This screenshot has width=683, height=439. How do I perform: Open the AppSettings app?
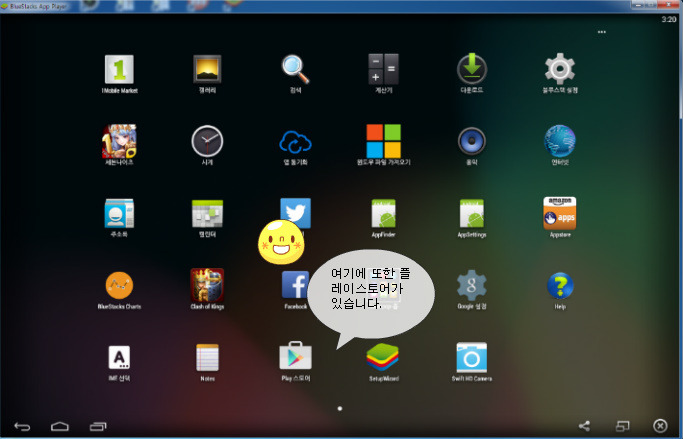click(472, 213)
